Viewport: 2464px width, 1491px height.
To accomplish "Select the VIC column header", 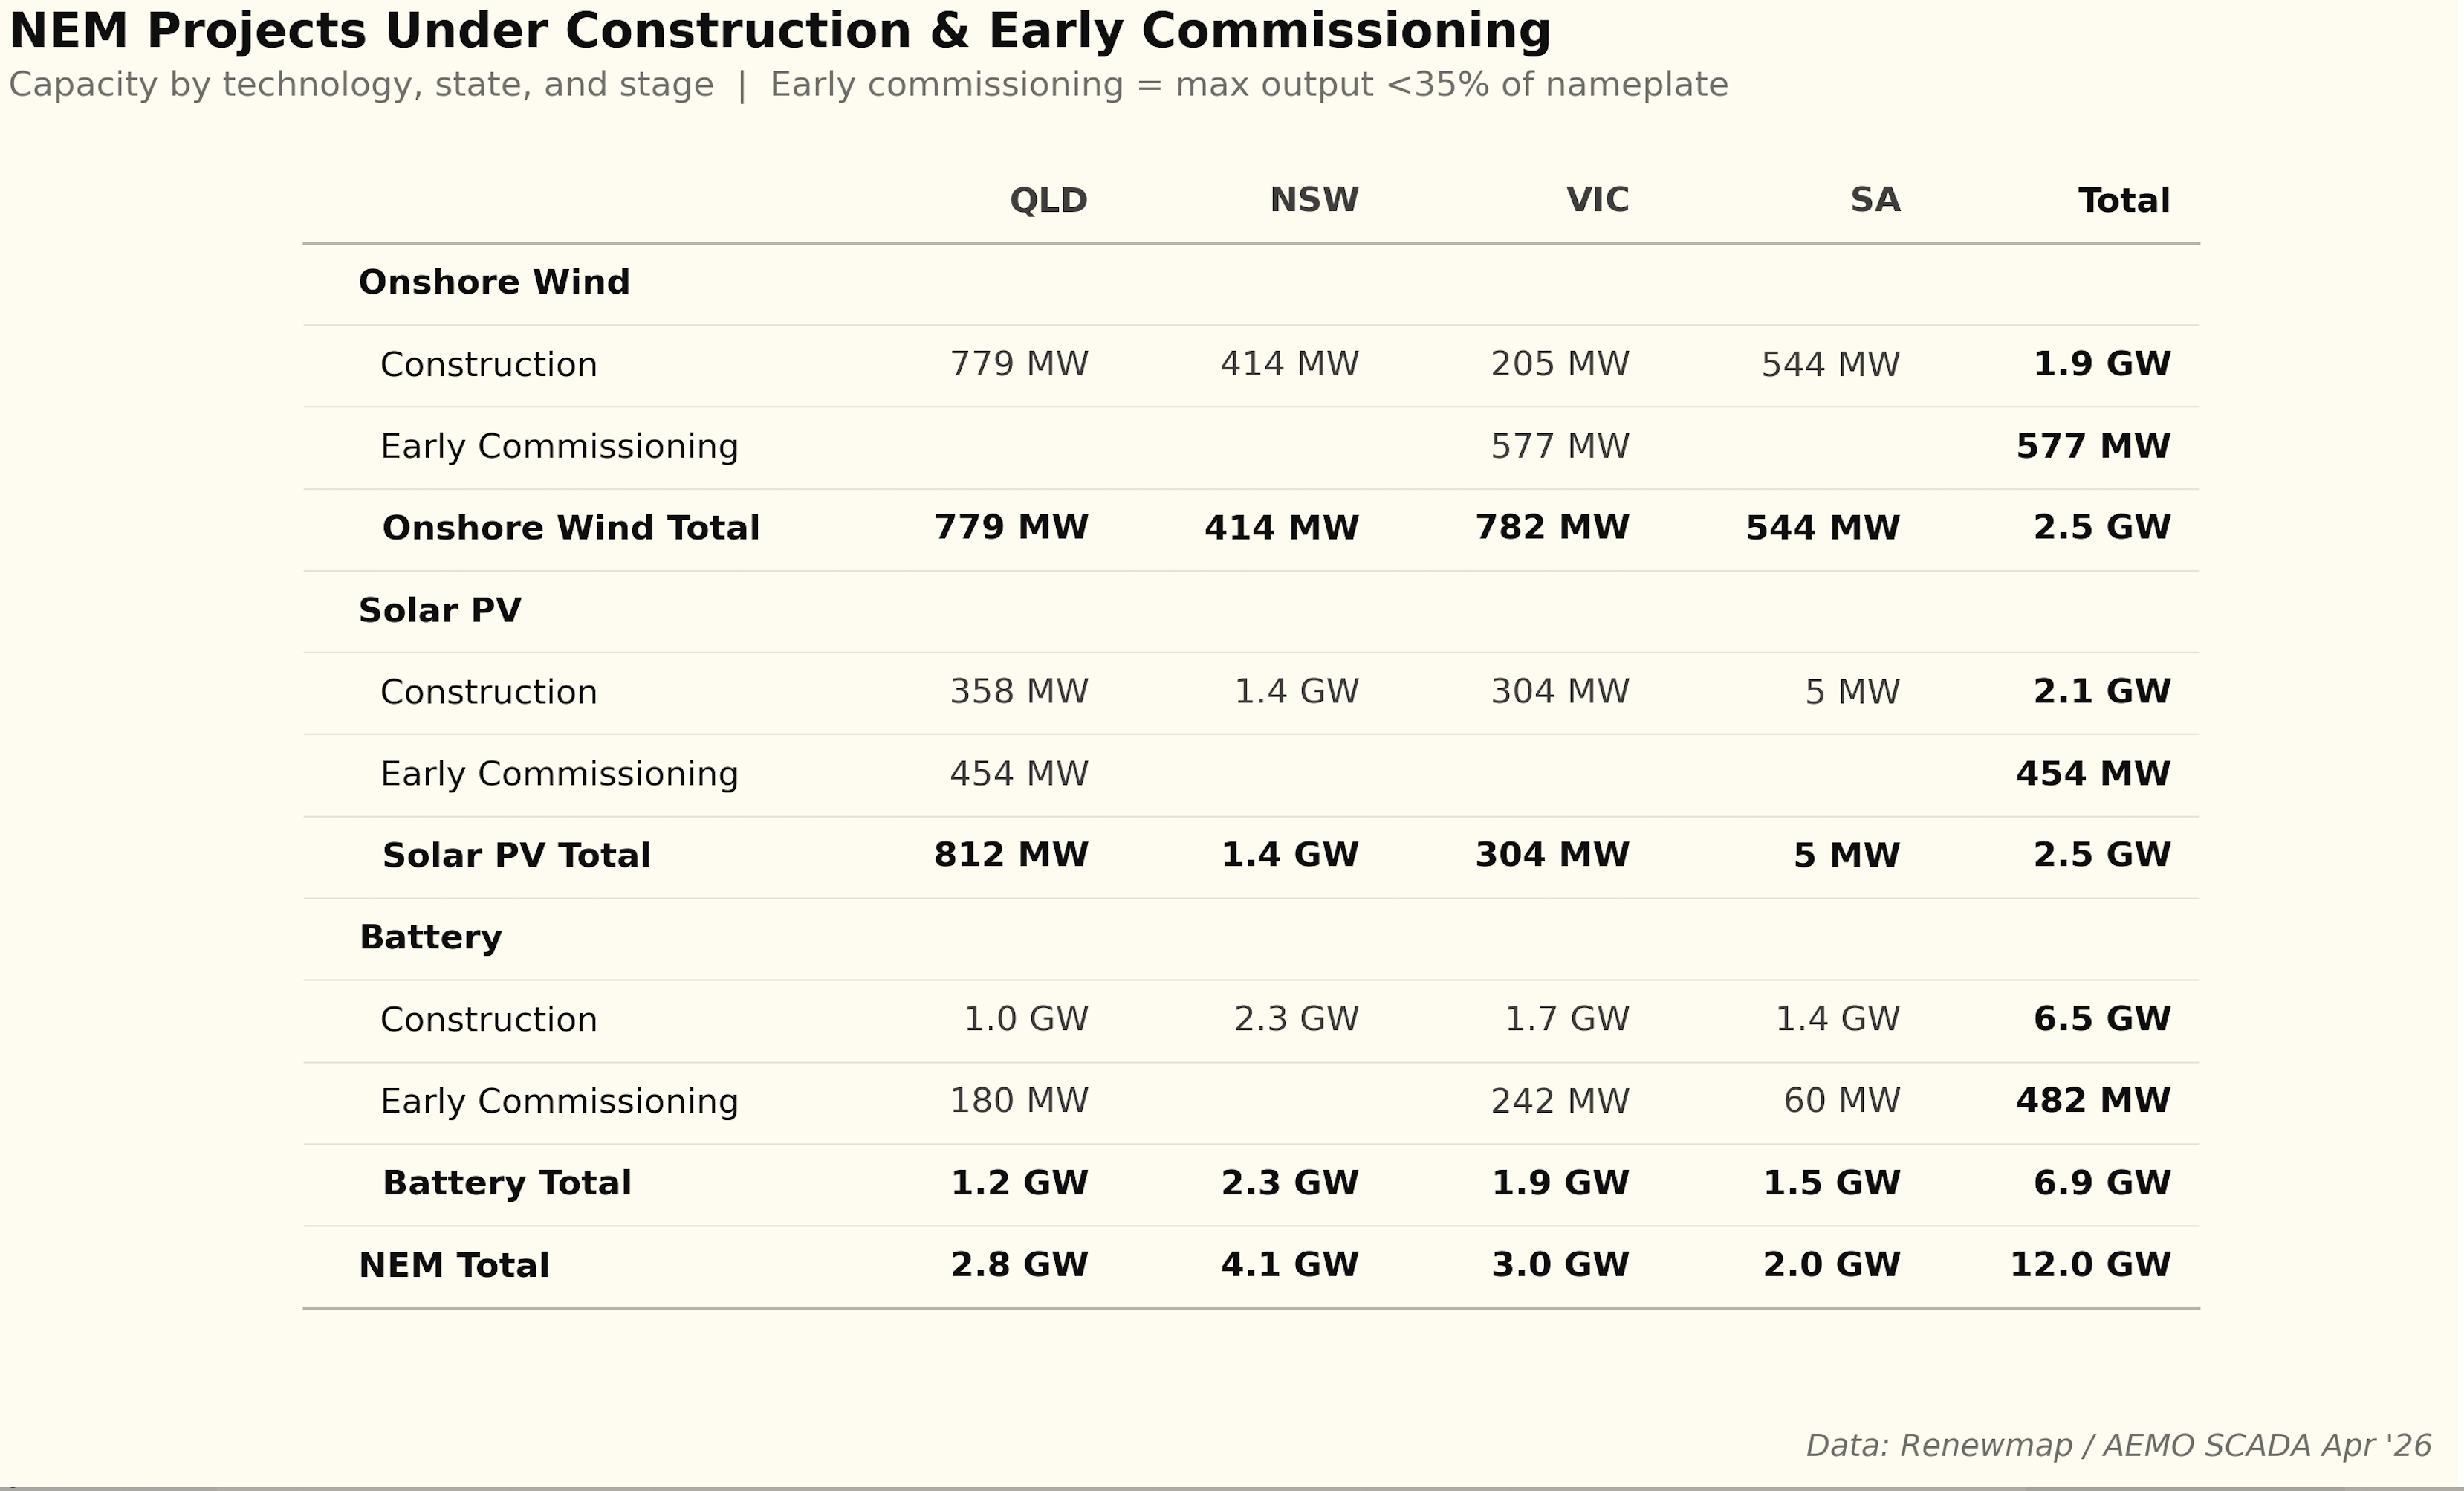I will [1597, 200].
